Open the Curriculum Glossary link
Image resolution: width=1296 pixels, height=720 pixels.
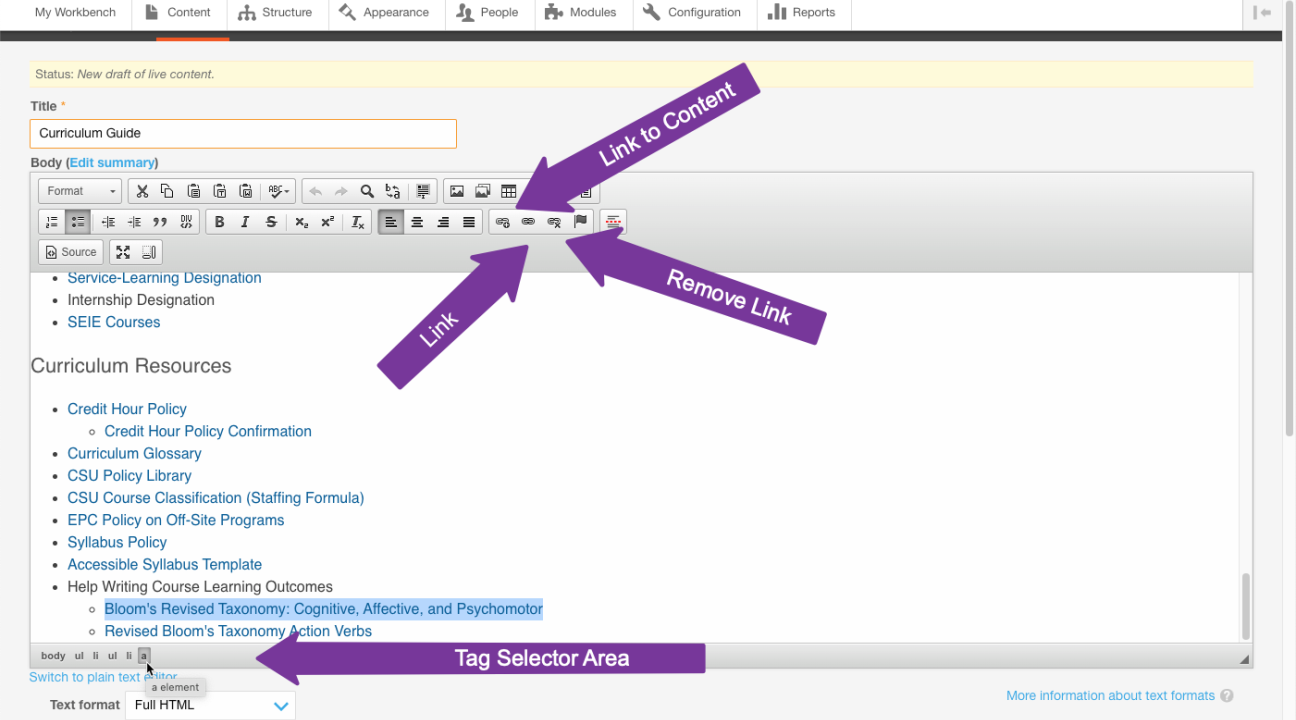click(134, 453)
